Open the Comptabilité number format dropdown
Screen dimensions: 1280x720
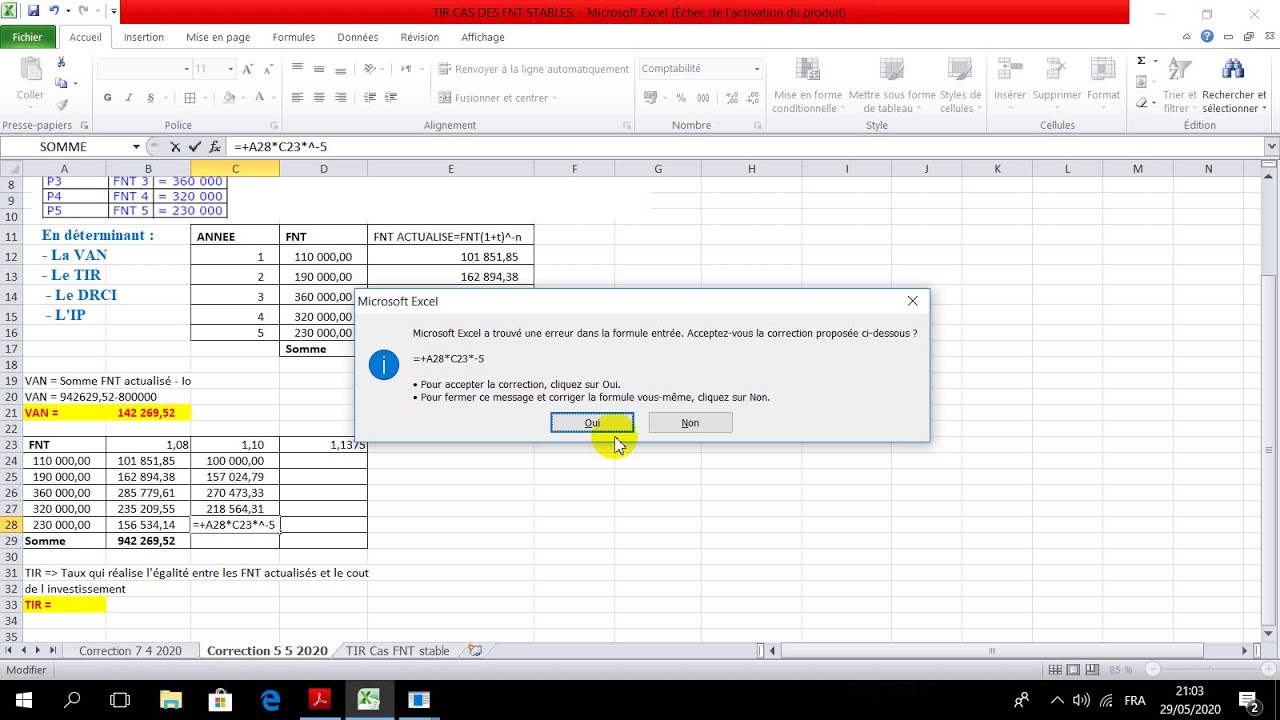point(757,69)
